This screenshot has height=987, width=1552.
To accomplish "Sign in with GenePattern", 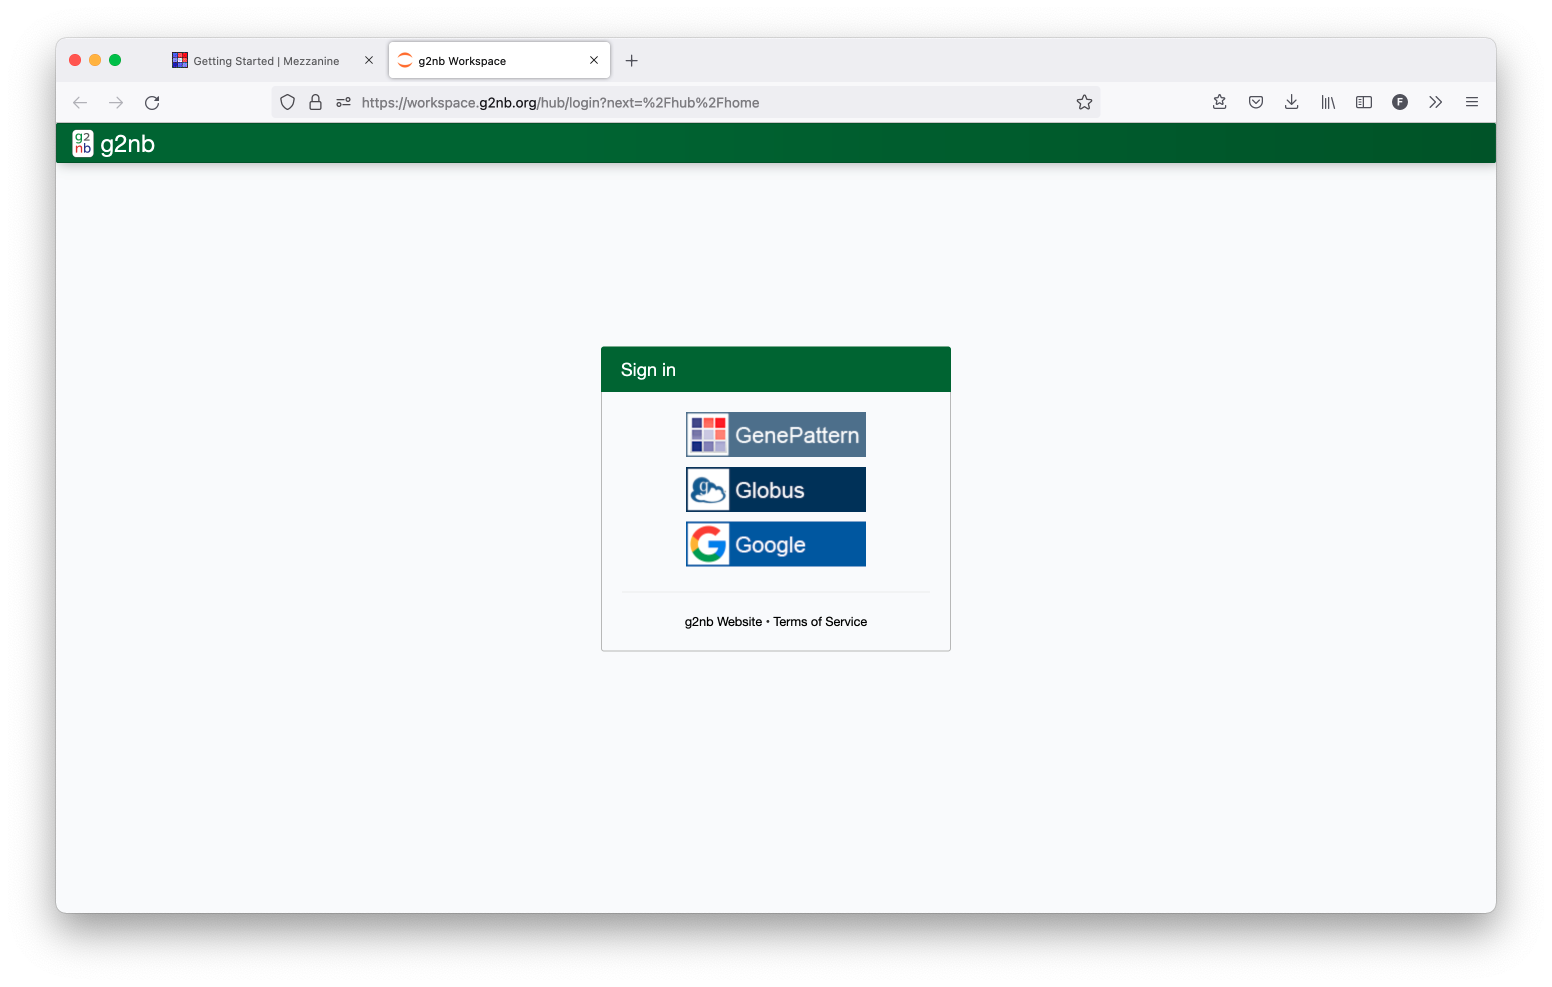I will point(775,435).
